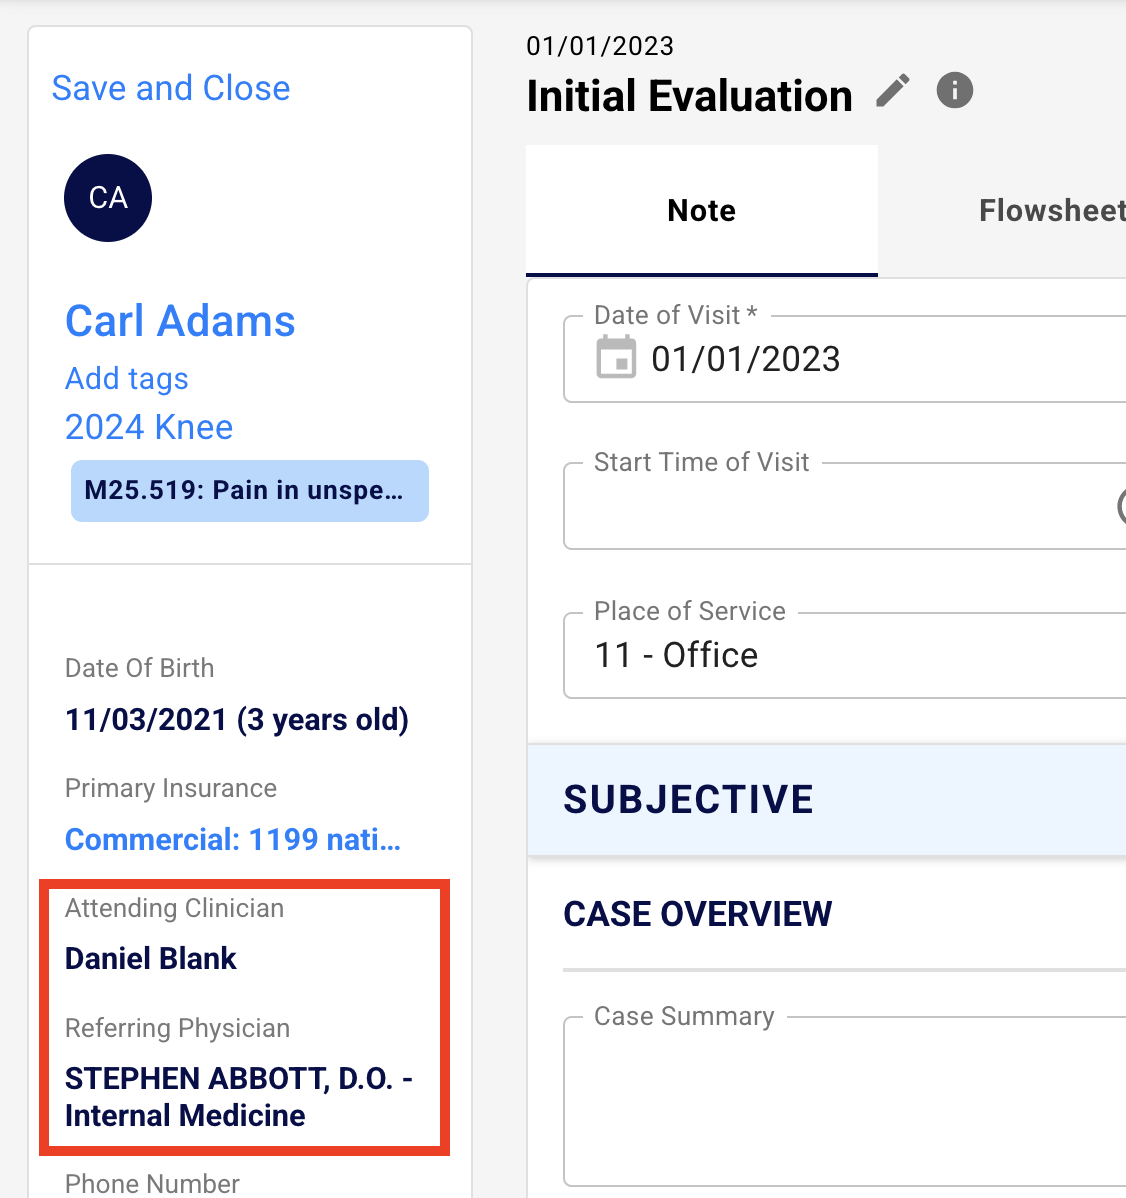Click the Add tags link

coord(127,378)
